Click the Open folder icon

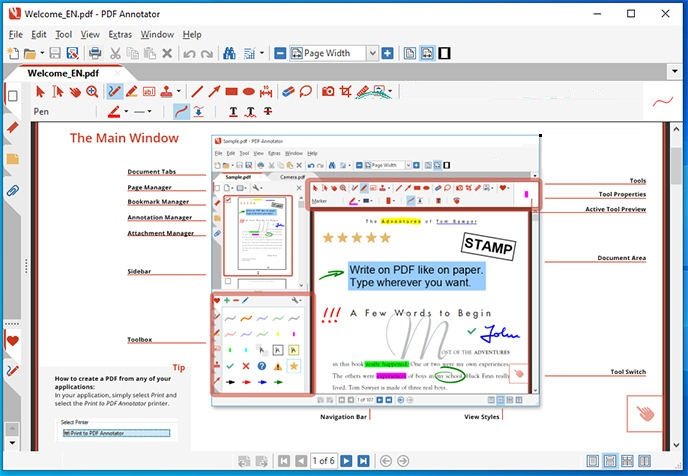point(29,54)
